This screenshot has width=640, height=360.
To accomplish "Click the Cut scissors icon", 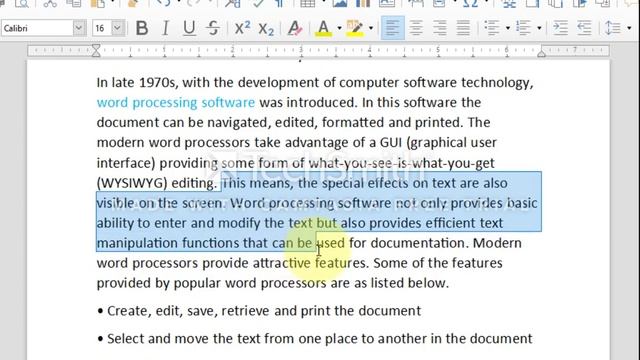I will 50,3.
